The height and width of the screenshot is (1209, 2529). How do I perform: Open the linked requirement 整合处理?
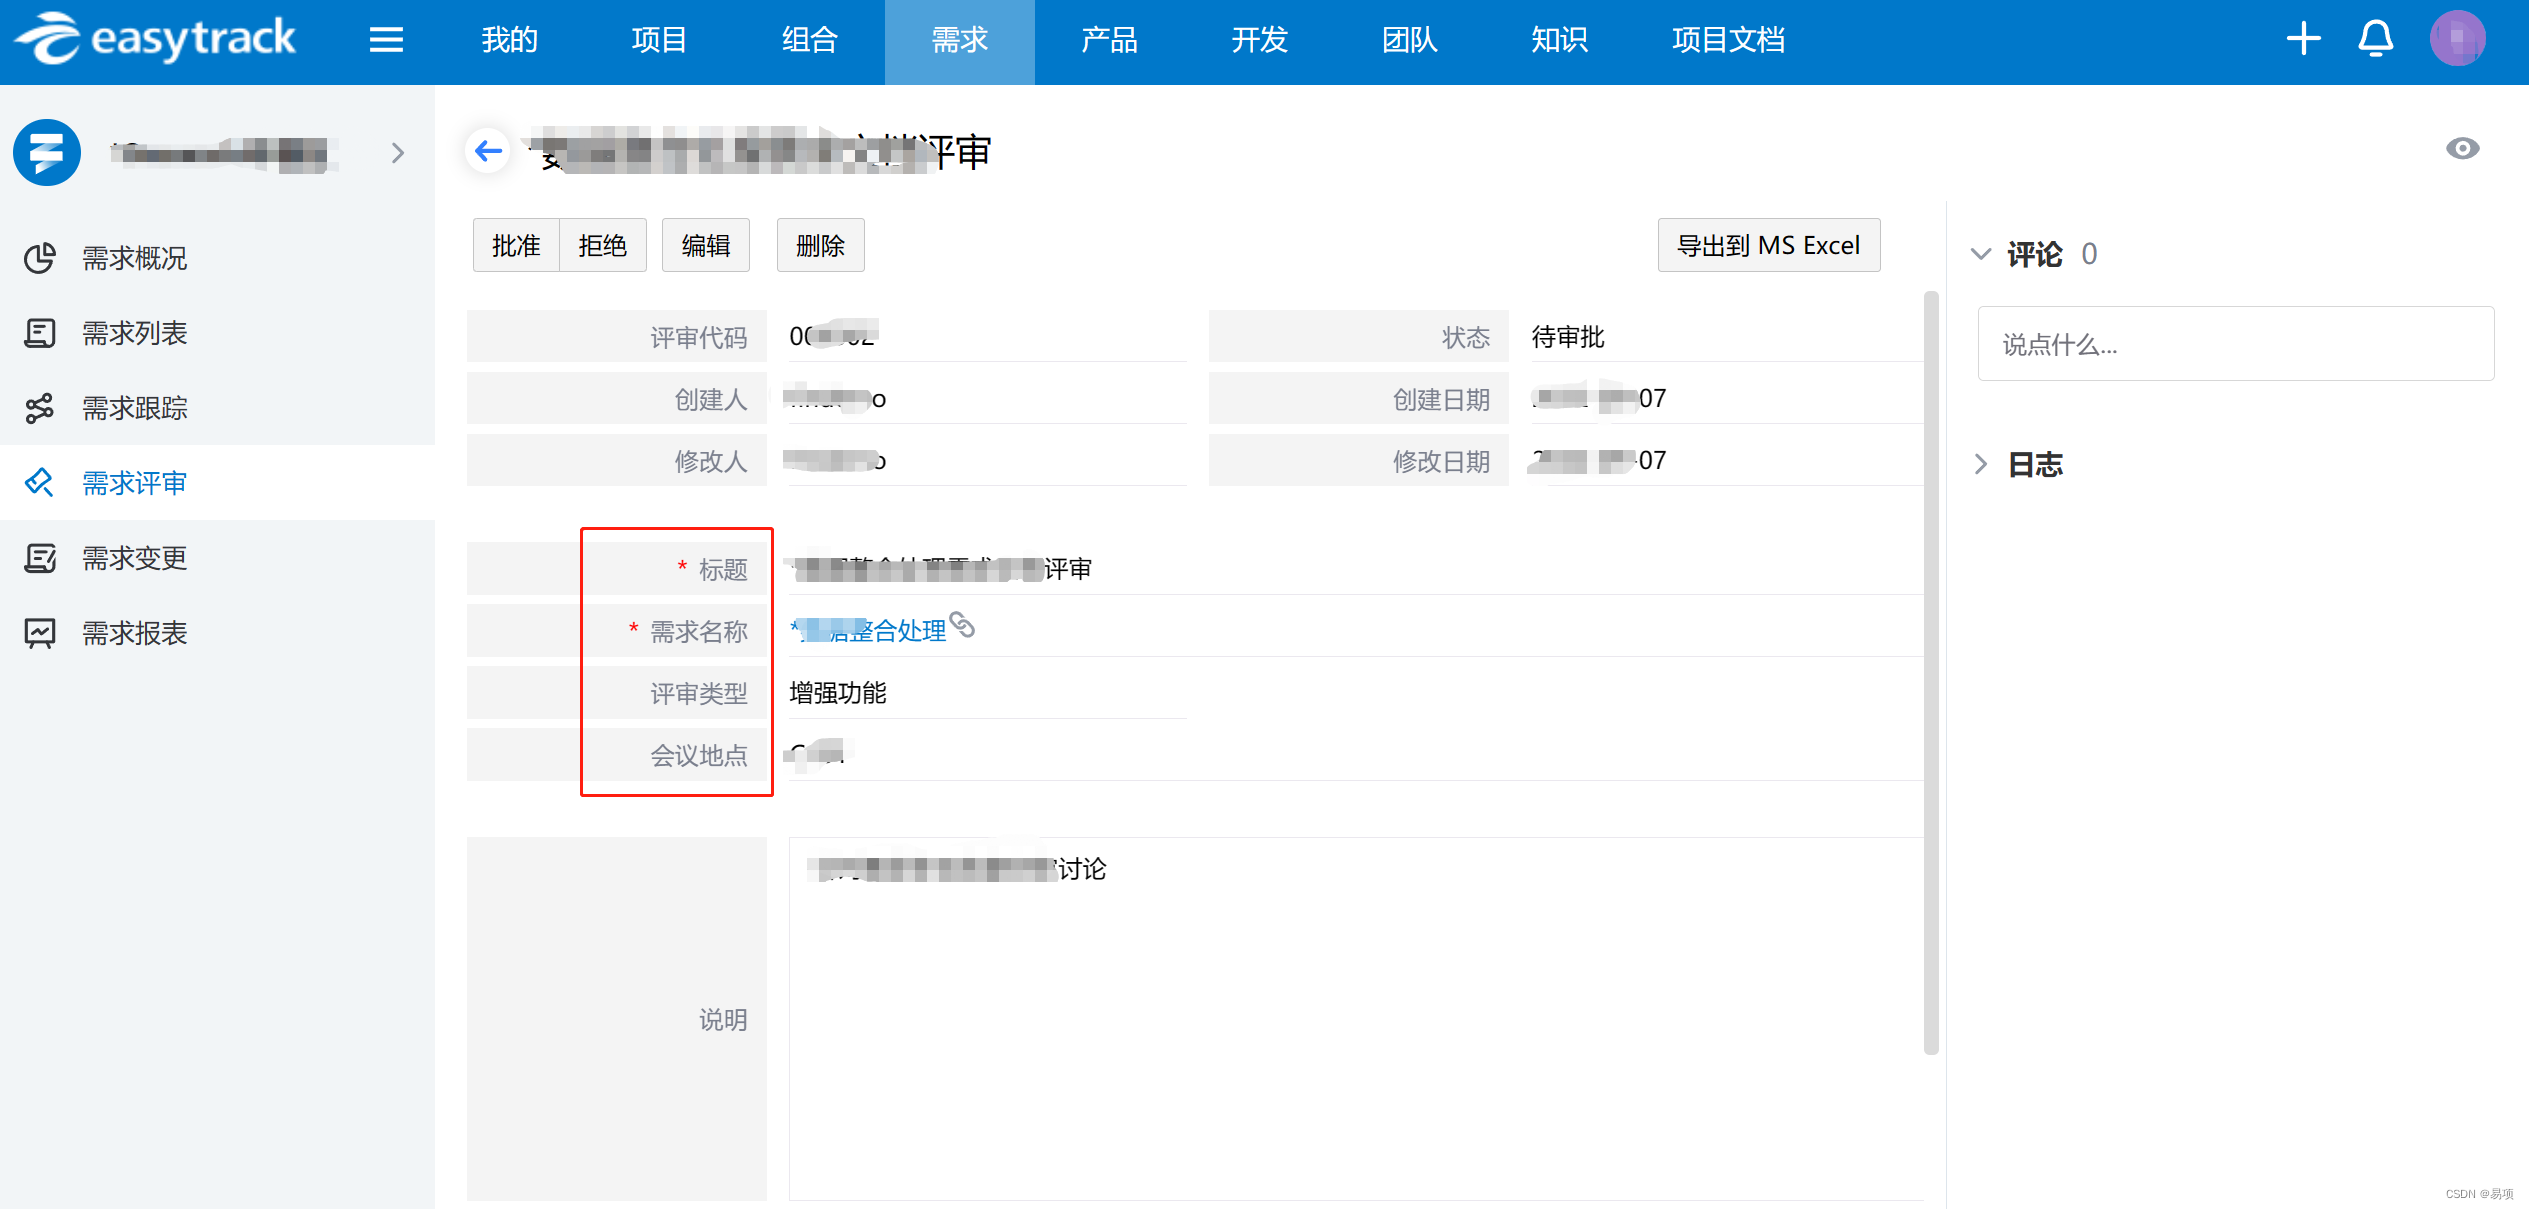click(x=868, y=631)
